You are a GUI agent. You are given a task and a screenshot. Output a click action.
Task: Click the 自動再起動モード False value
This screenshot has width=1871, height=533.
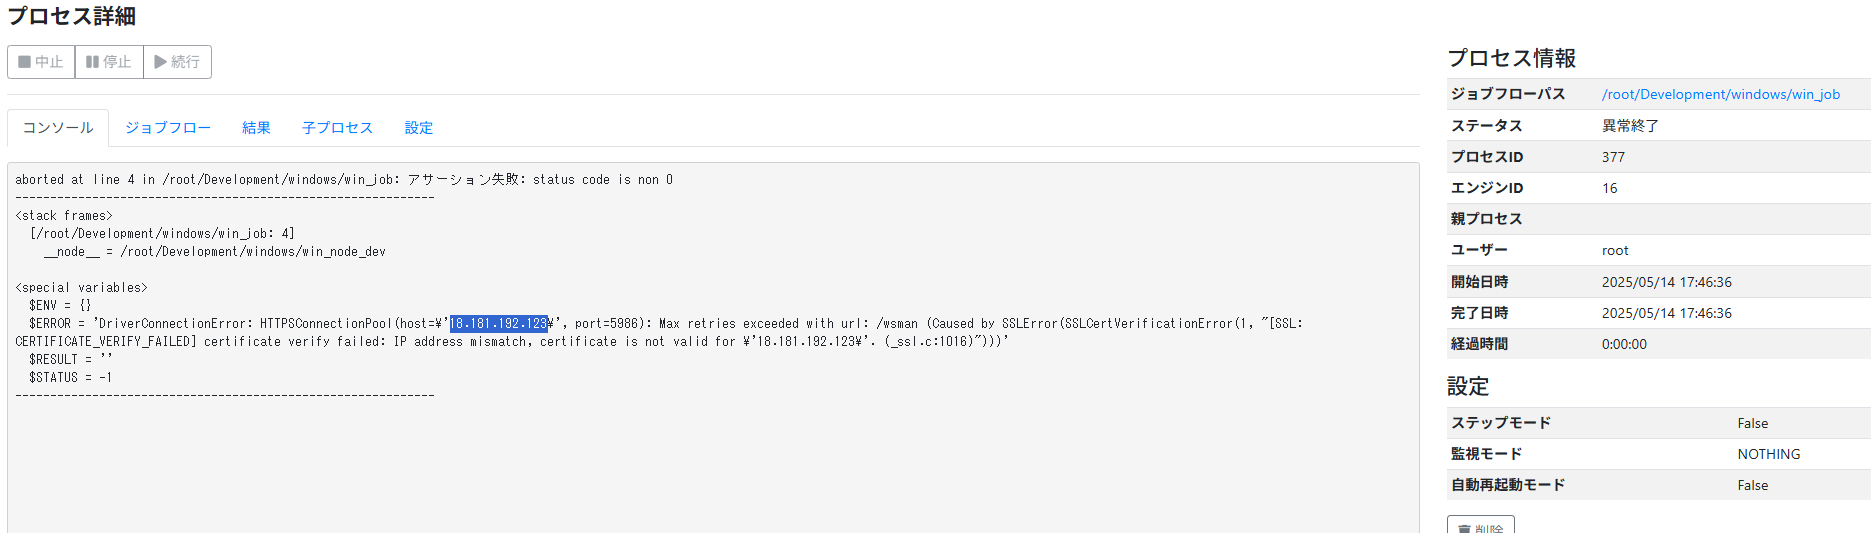(1752, 486)
